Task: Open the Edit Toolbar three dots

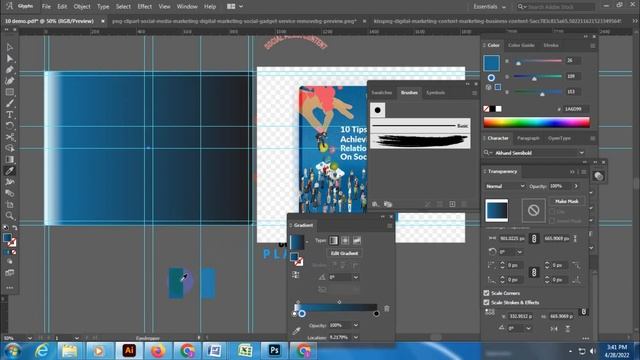Action: pyautogui.click(x=9, y=288)
